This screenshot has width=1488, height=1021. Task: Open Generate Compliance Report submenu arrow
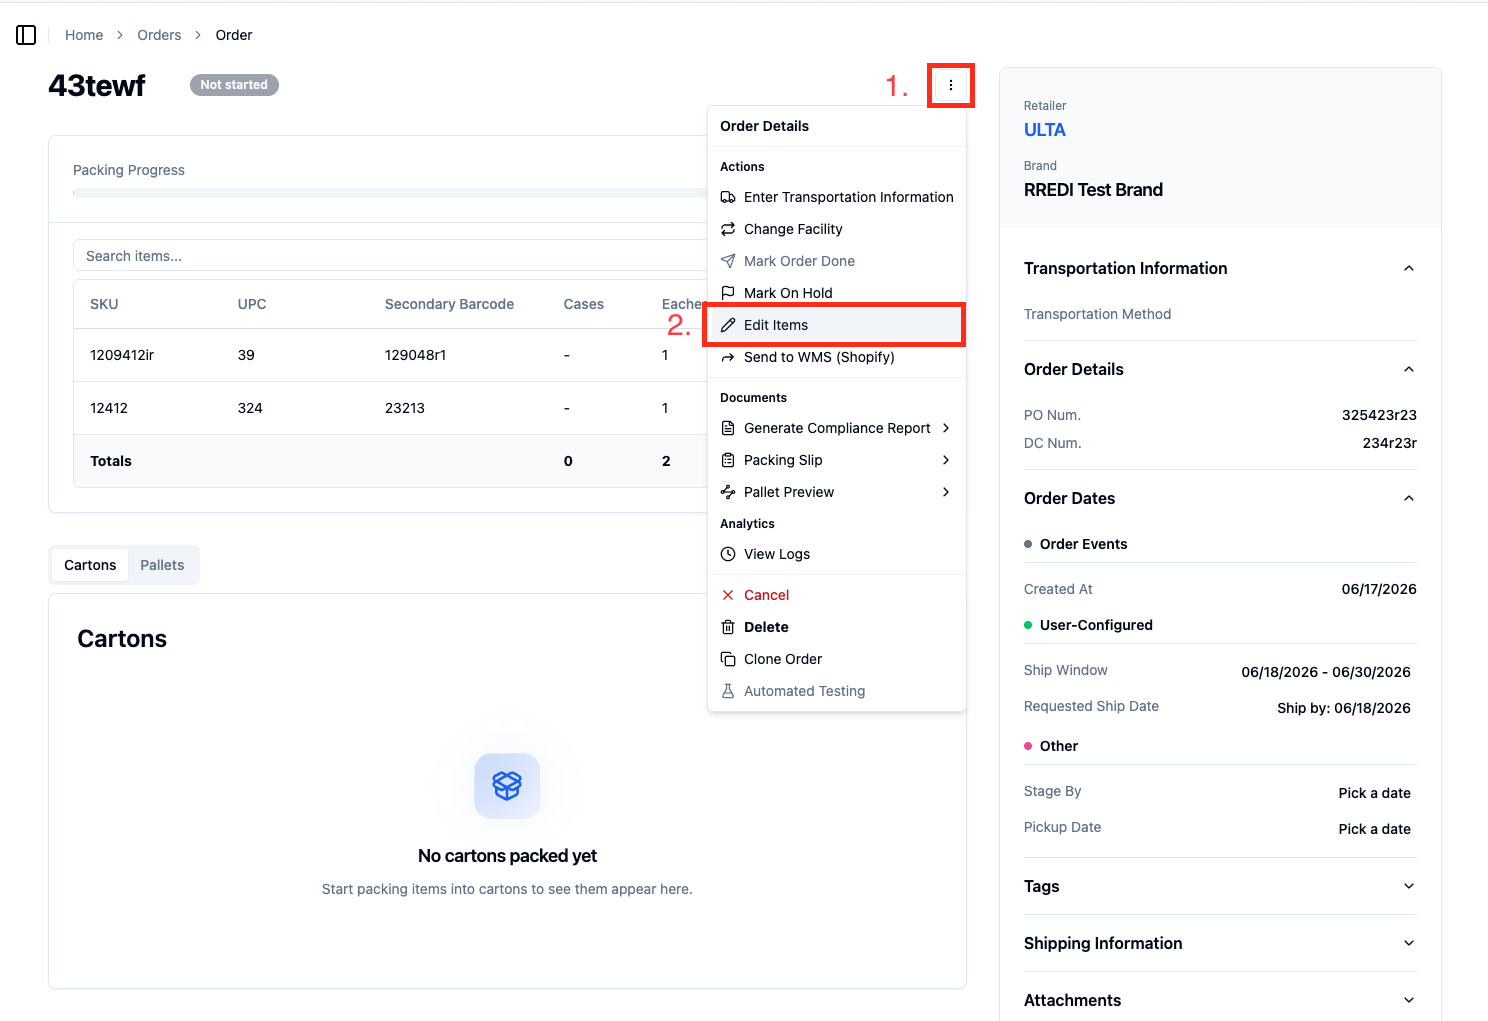946,428
